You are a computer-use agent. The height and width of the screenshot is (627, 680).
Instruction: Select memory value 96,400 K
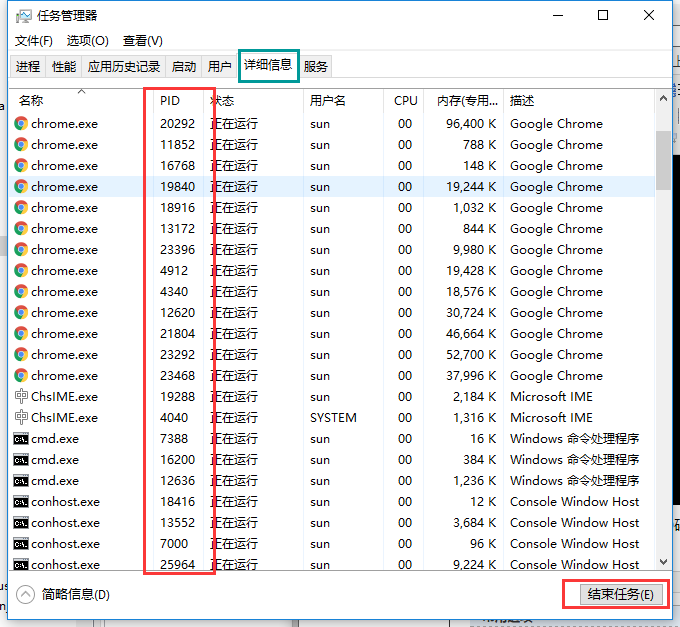point(471,124)
